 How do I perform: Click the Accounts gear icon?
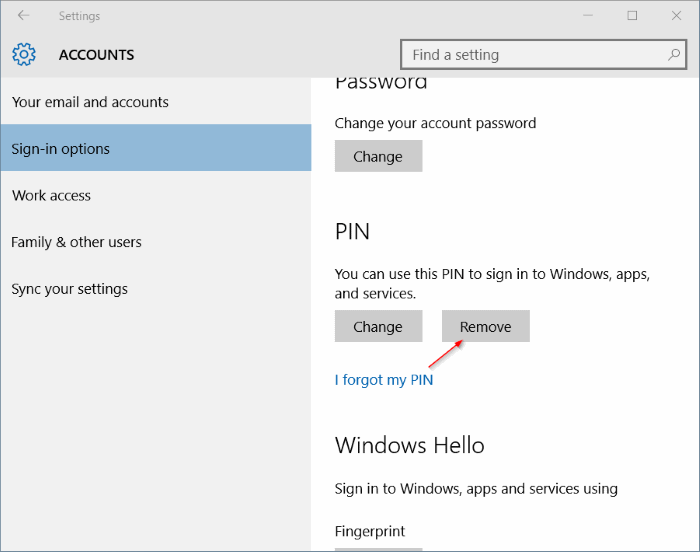(24, 55)
